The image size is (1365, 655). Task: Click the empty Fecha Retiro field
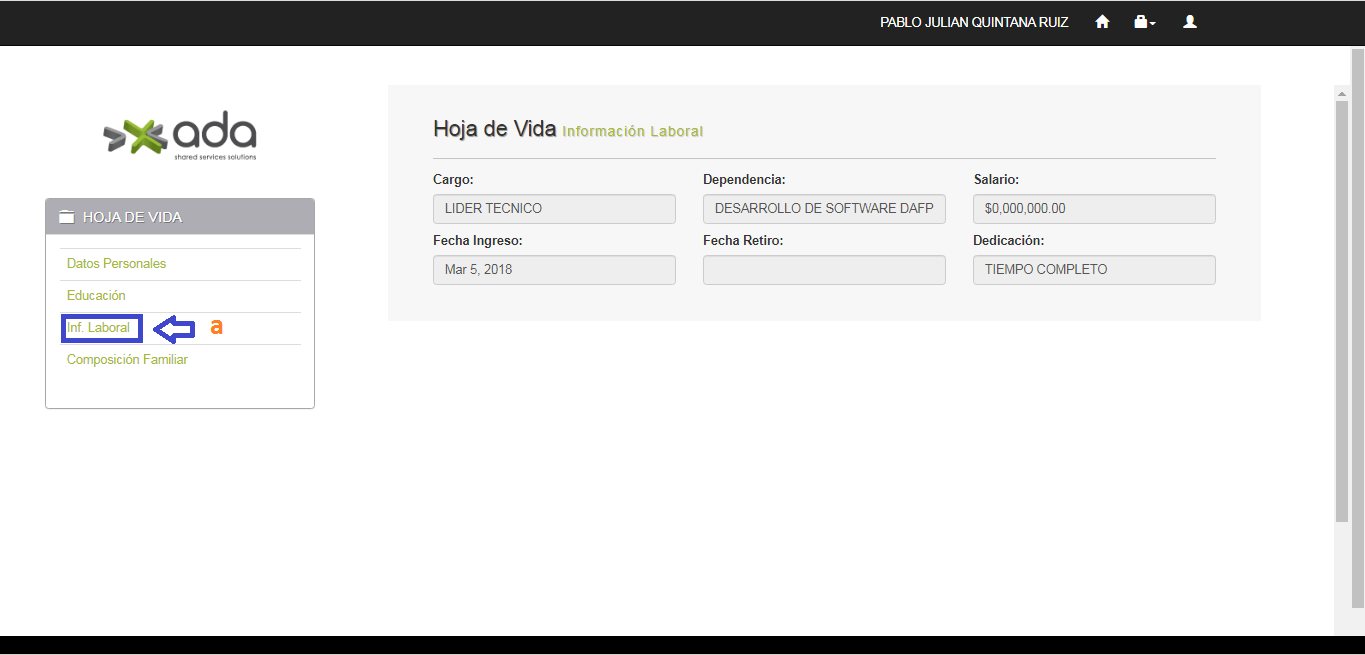824,270
